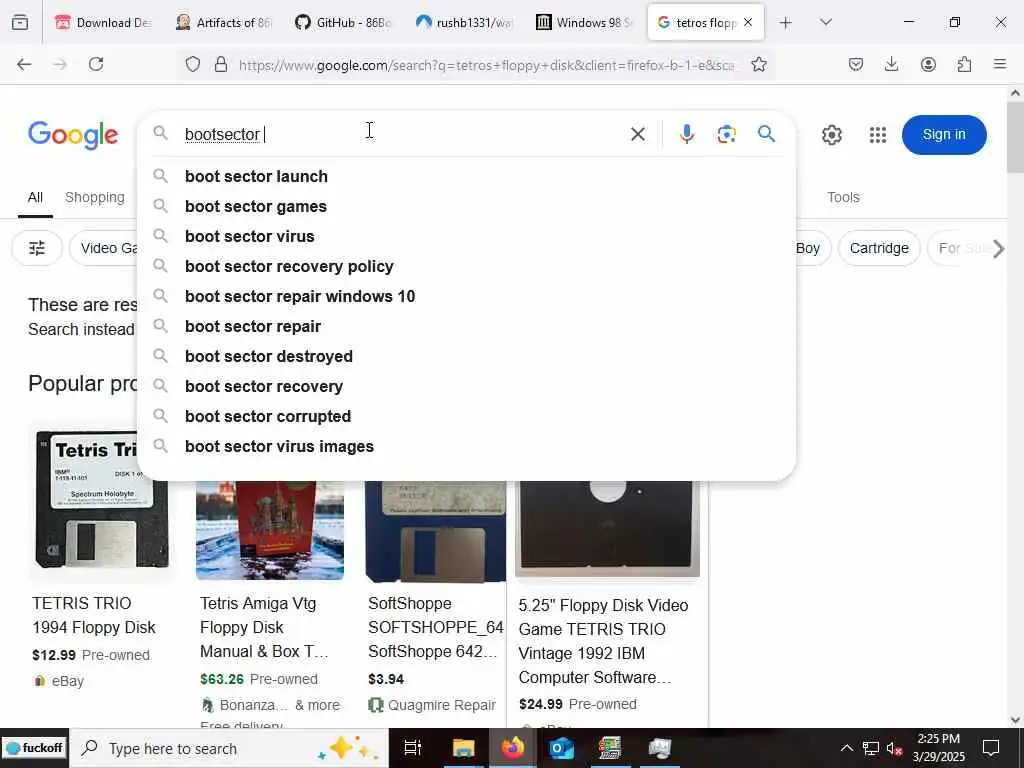Click into the Google search box
This screenshot has width=1024, height=768.
[402, 135]
